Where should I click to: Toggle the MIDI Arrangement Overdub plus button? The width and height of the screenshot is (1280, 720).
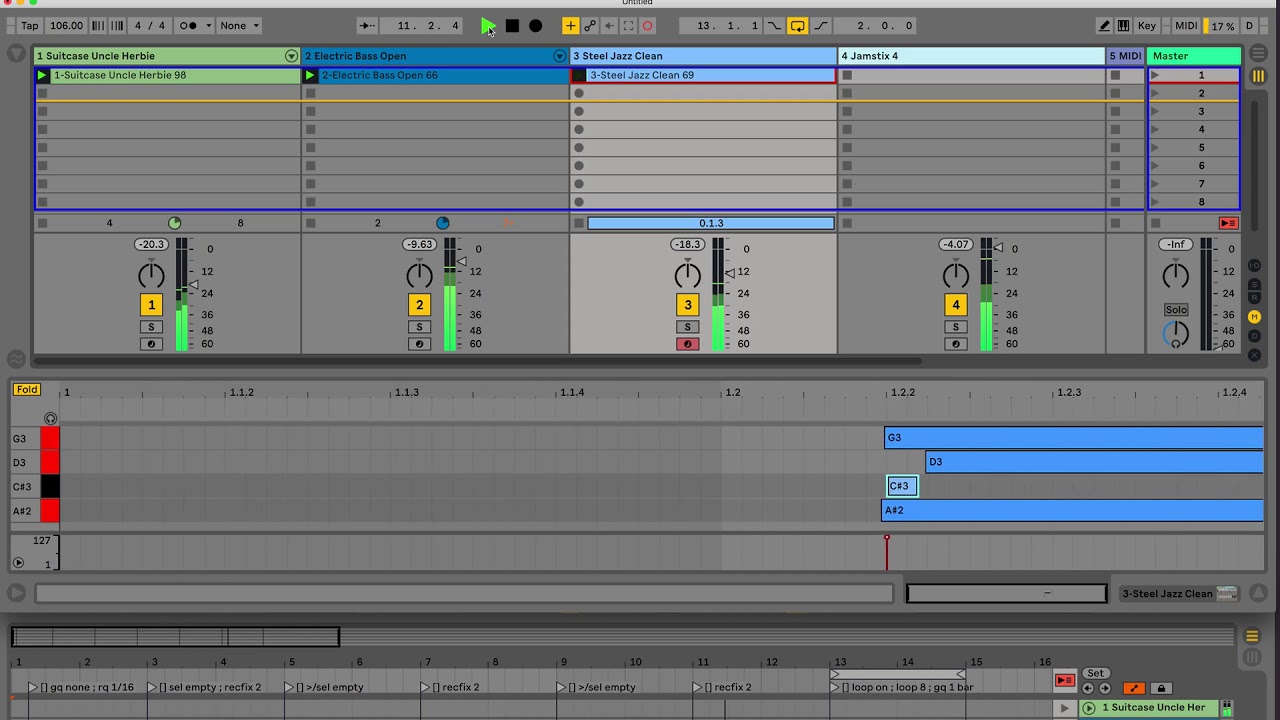coord(570,26)
